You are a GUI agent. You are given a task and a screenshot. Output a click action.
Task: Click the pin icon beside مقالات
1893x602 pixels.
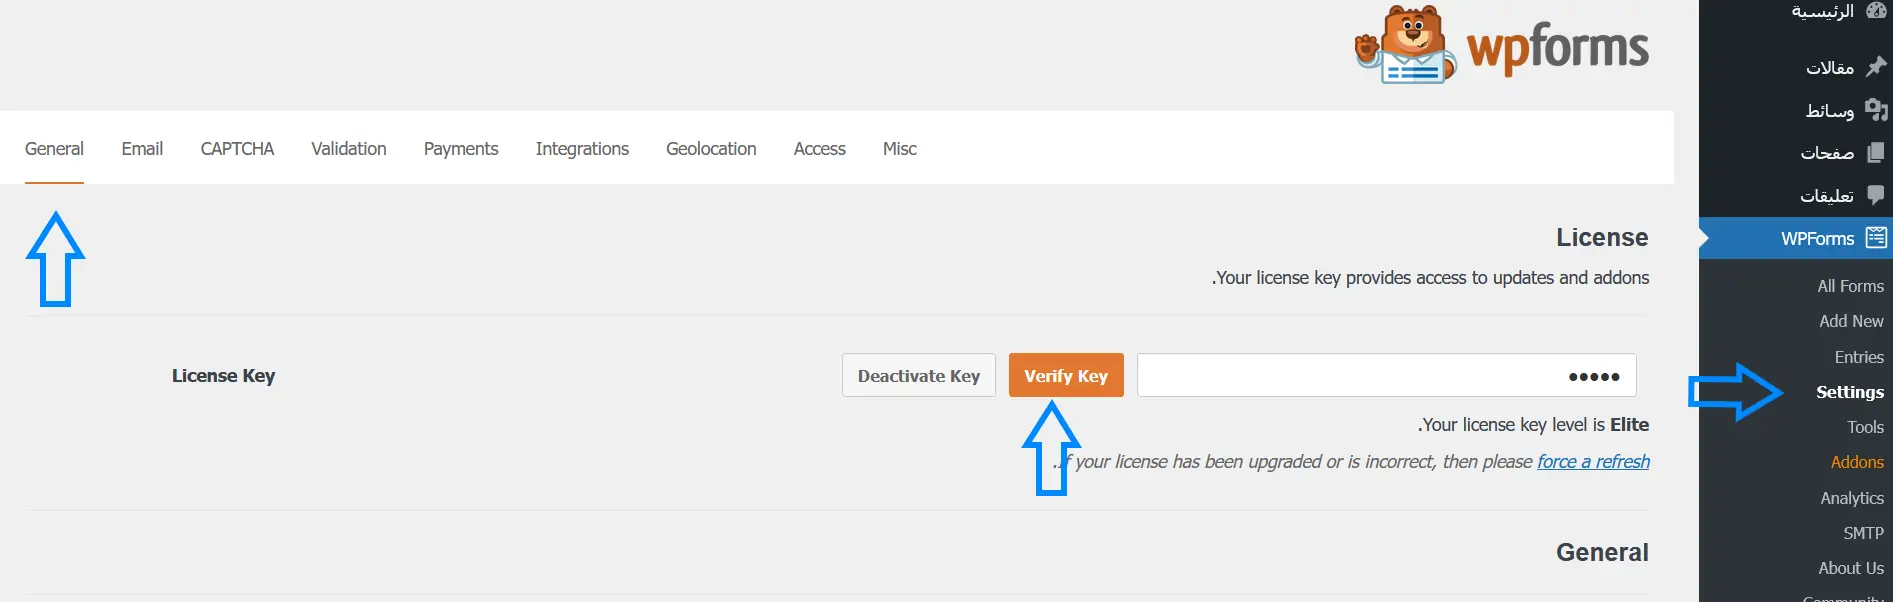1876,67
